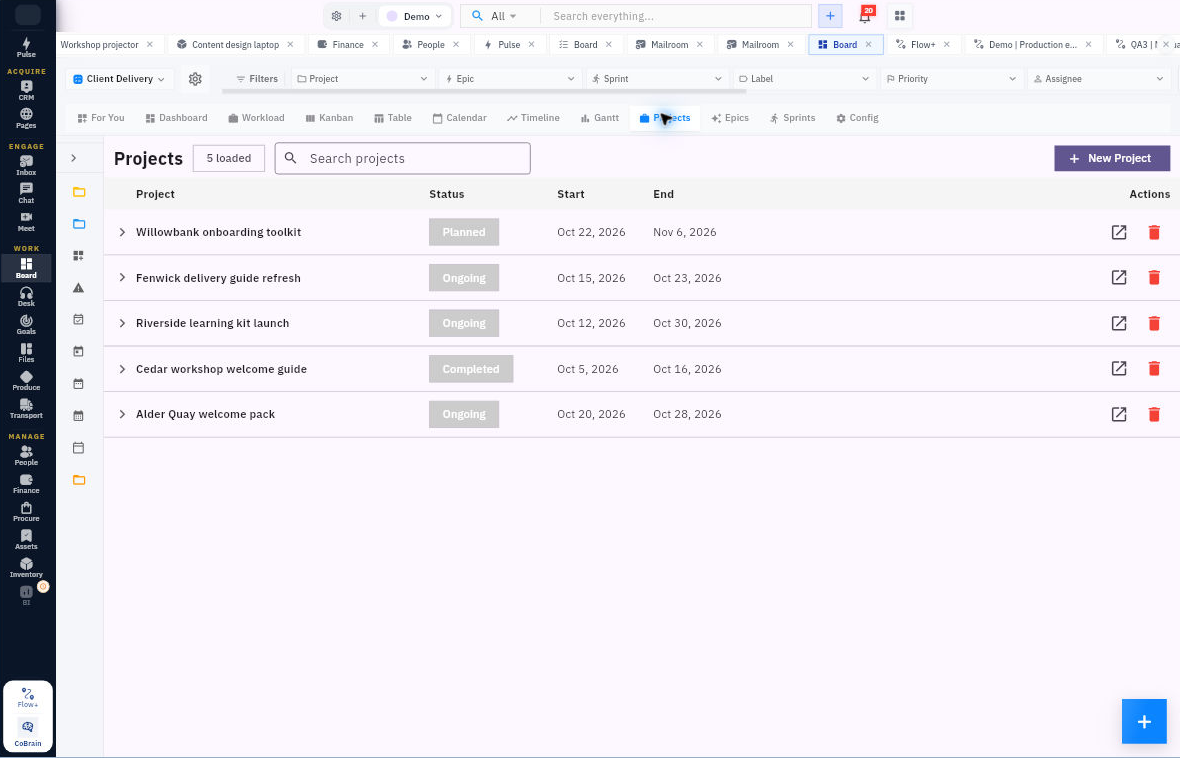Open the Procure module
Image resolution: width=1180 pixels, height=758 pixels.
[x=26, y=511]
